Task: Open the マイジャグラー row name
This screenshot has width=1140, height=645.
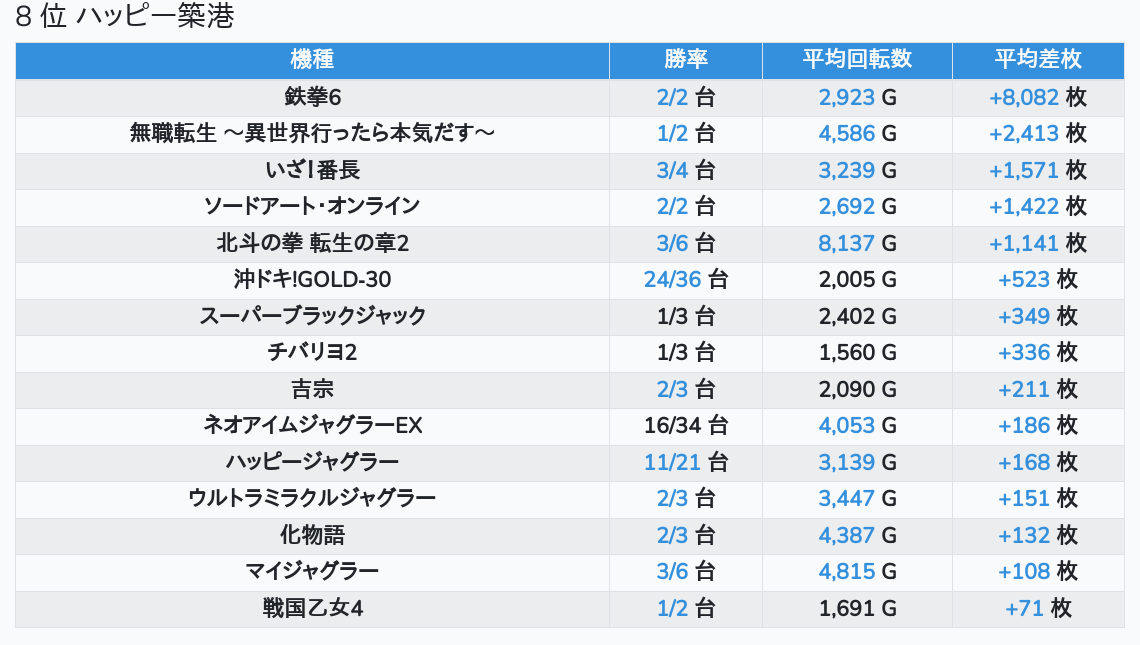Action: [312, 571]
